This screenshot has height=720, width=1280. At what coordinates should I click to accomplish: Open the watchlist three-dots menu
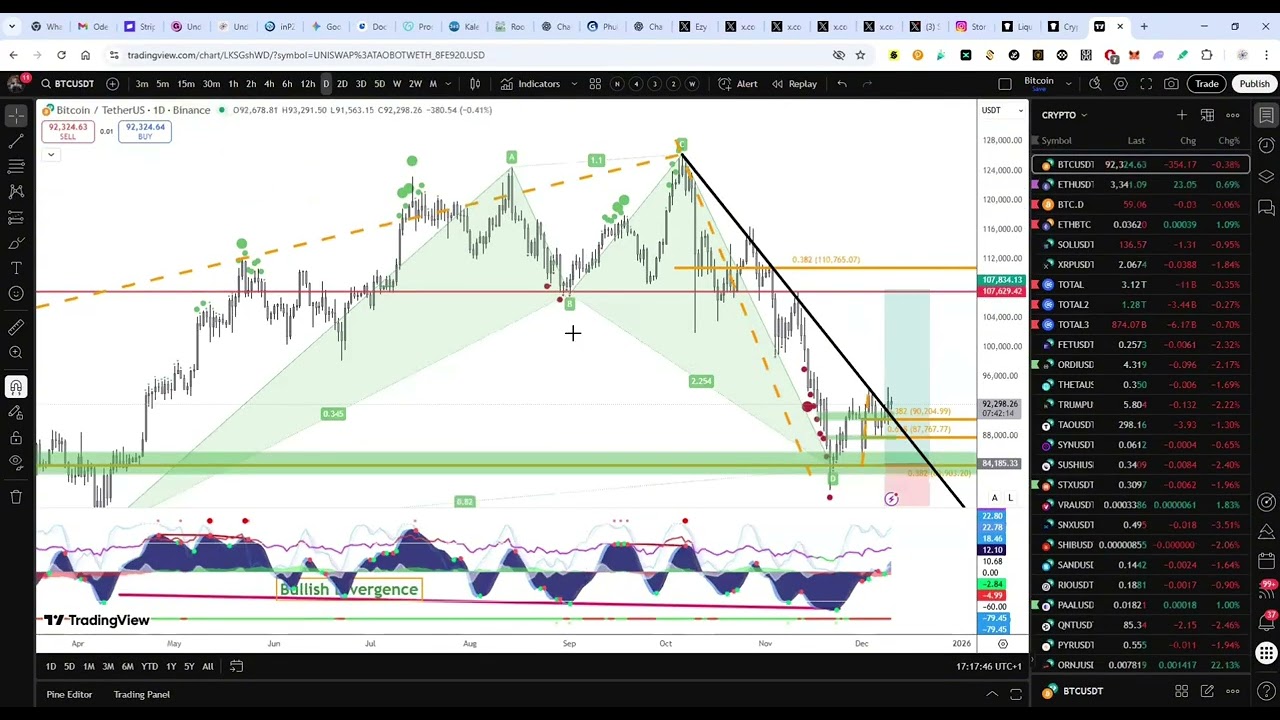click(x=1232, y=115)
